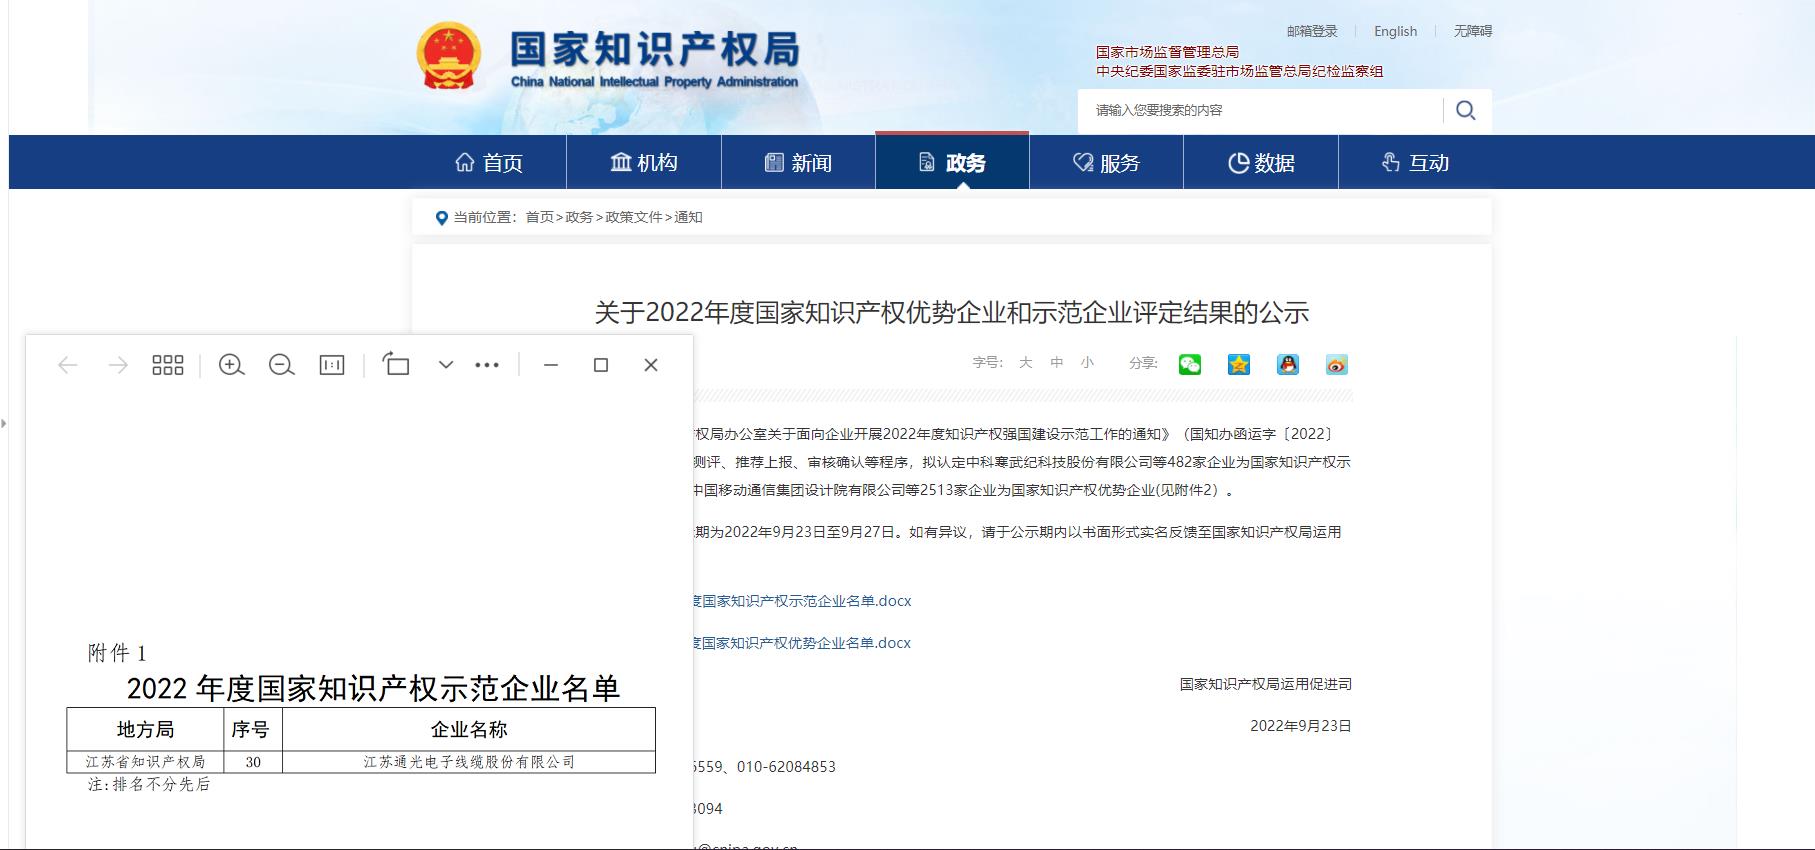1815x850 pixels.
Task: Zoom in on the document viewer
Action: point(232,365)
